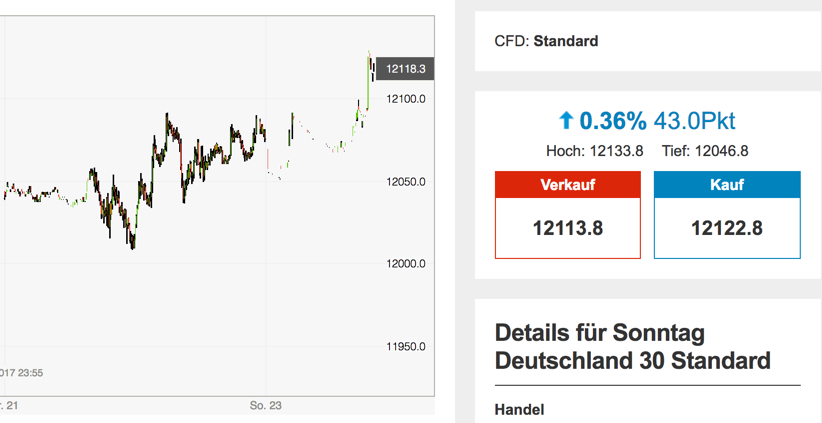
Task: Click the 43.0Pkt points change
Action: 694,121
